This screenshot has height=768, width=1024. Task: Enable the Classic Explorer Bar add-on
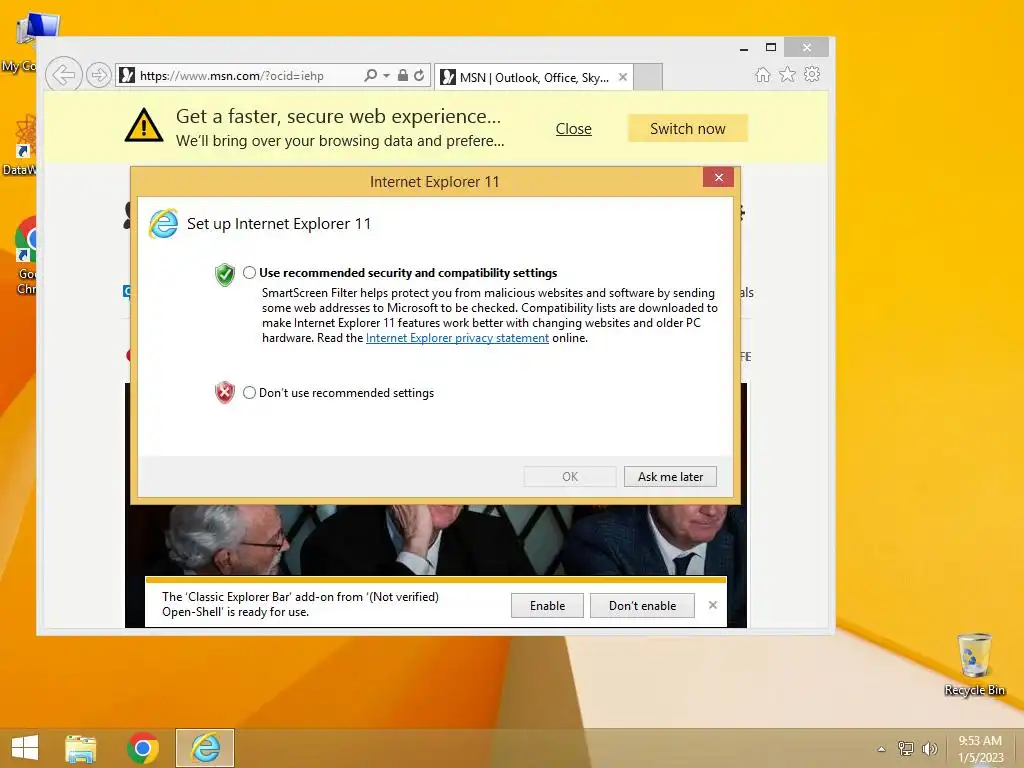[x=547, y=605]
